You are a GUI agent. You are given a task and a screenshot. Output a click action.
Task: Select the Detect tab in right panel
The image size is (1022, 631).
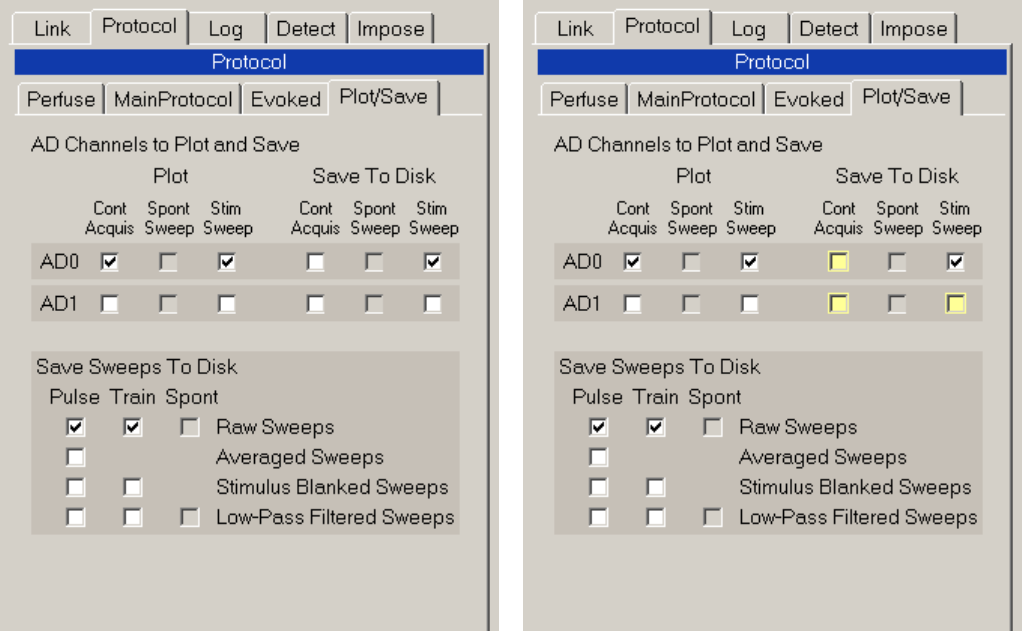828,29
